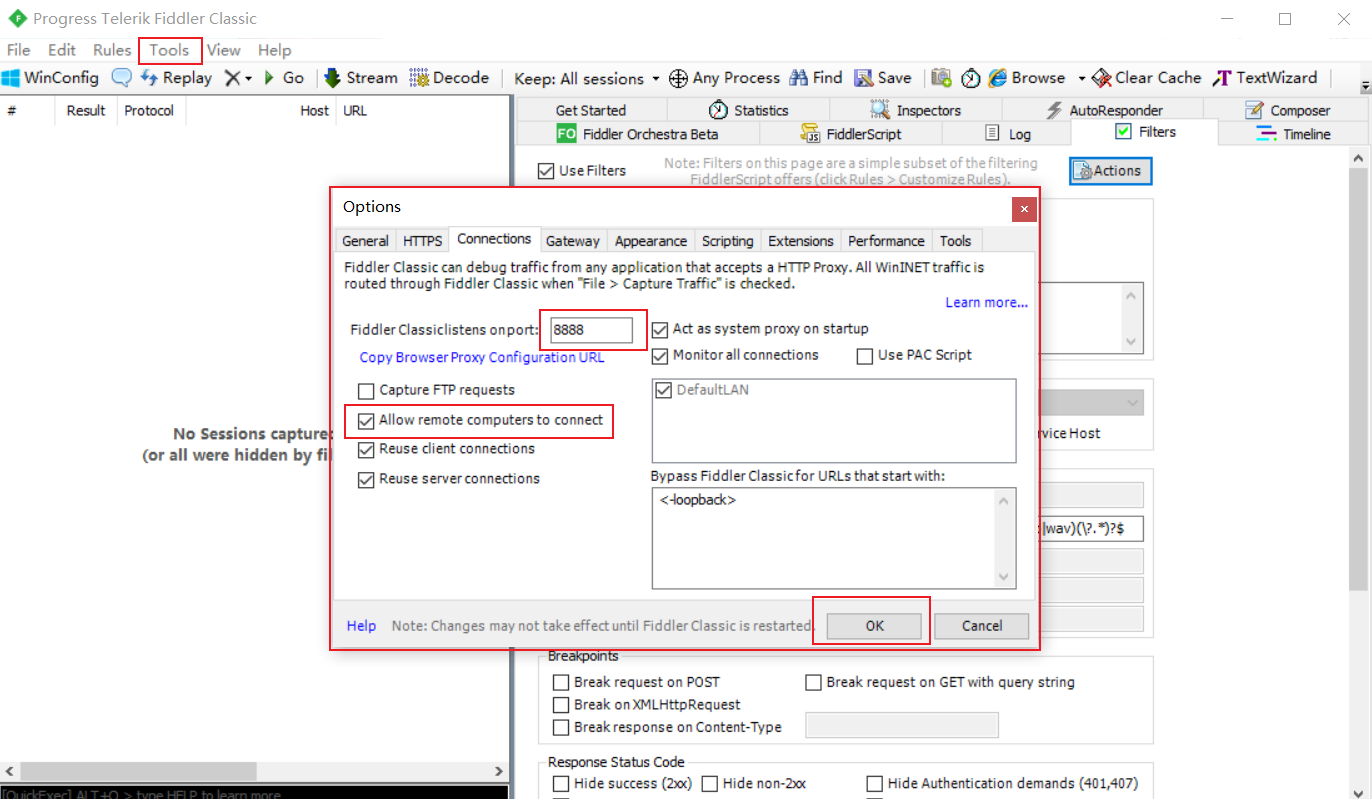
Task: Click Clear Cache in toolbar
Action: [x=1146, y=78]
